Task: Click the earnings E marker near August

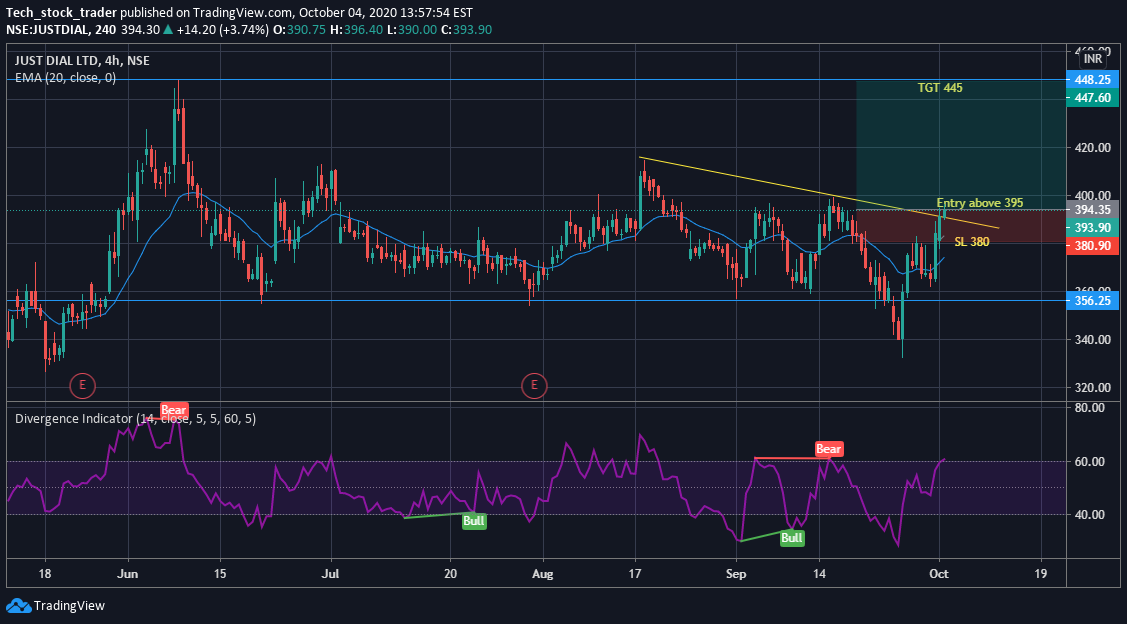Action: (x=534, y=386)
